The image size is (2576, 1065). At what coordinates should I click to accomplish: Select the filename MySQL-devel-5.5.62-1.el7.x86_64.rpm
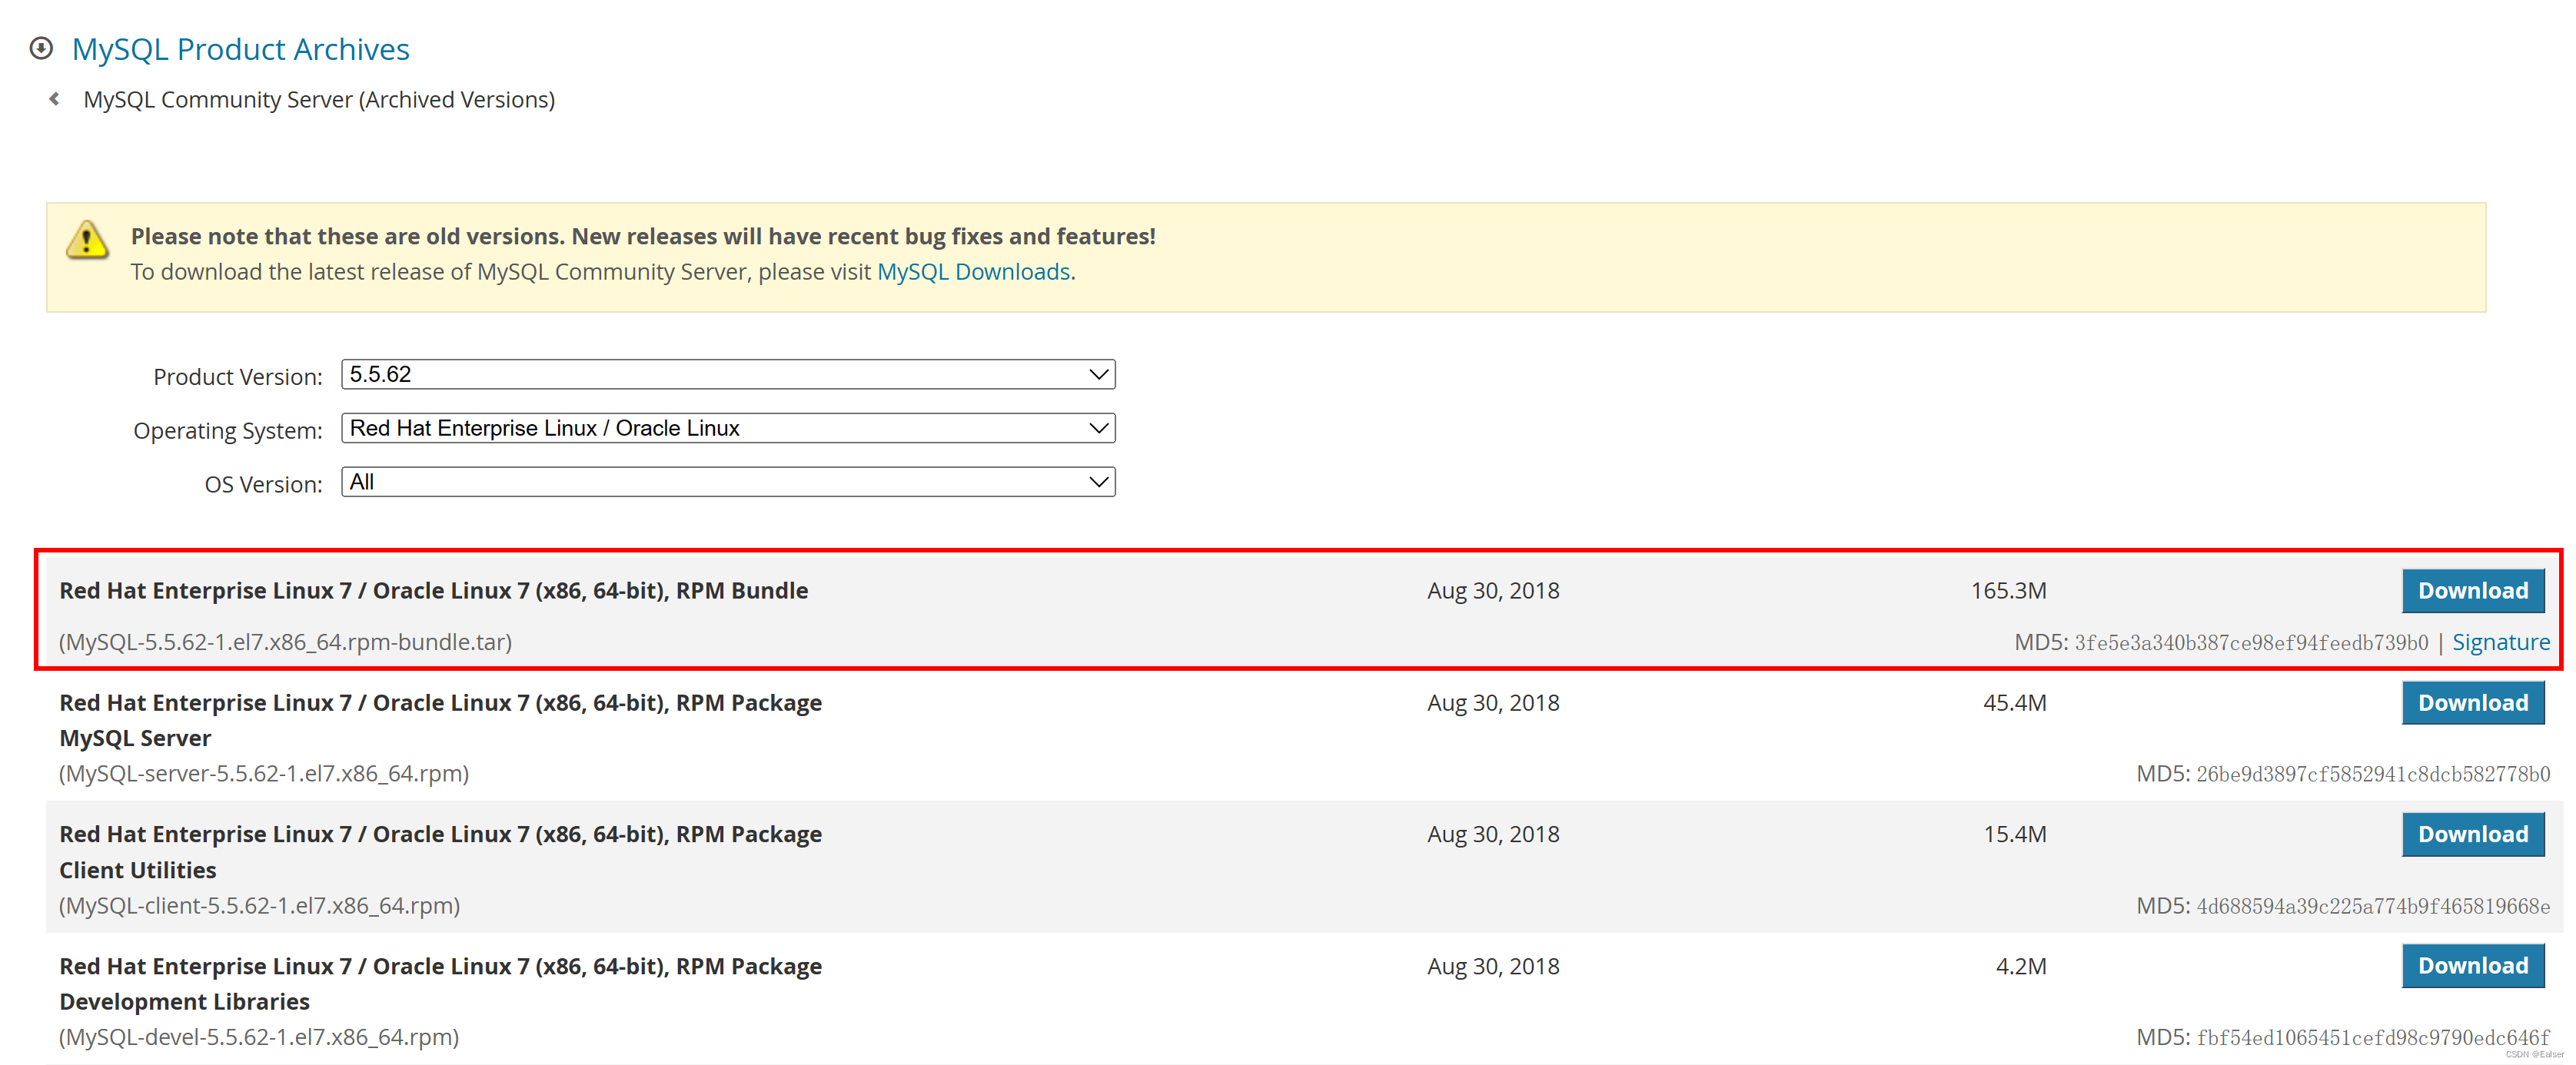click(x=259, y=1037)
